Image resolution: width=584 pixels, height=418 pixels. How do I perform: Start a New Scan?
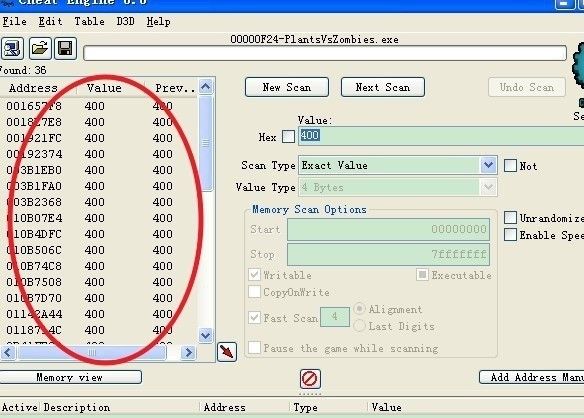click(x=287, y=87)
